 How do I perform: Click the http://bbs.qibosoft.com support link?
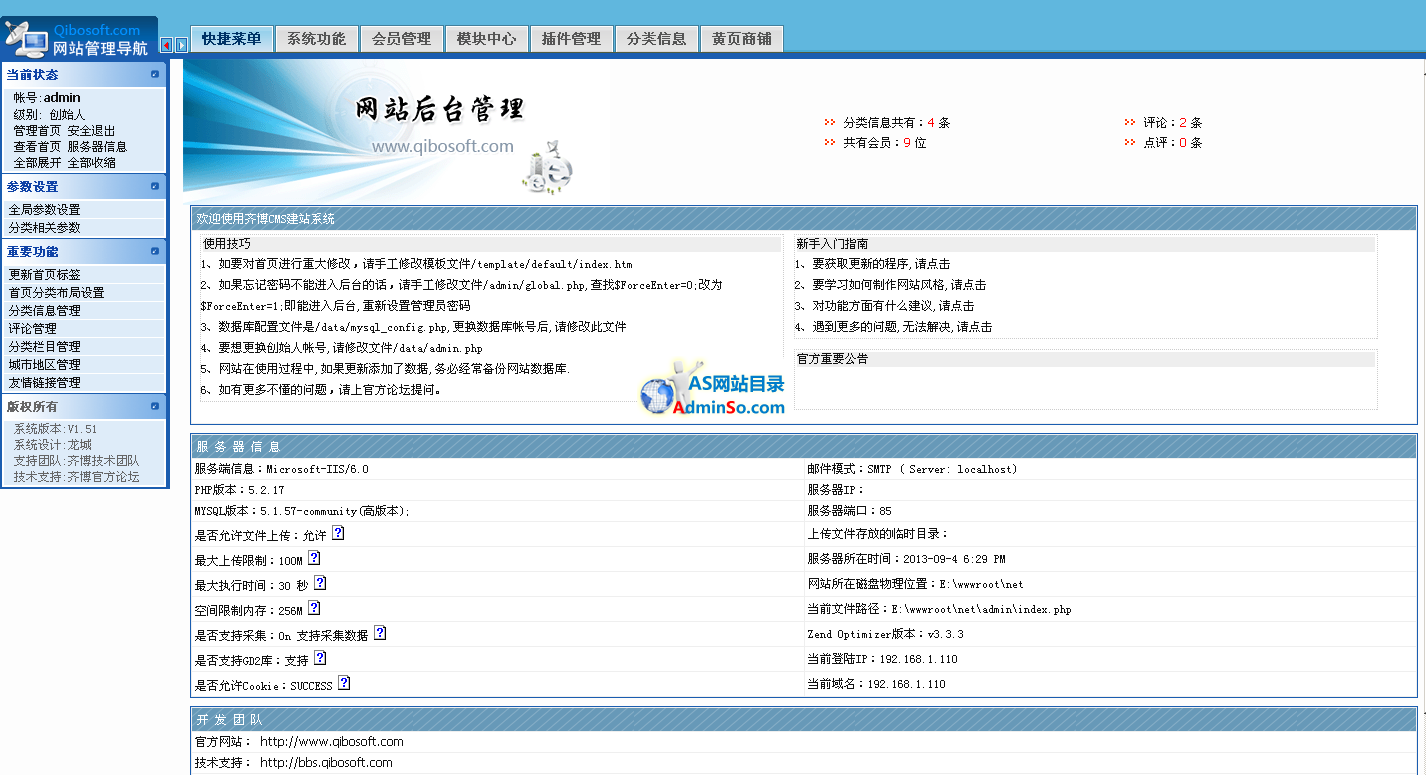coord(326,762)
